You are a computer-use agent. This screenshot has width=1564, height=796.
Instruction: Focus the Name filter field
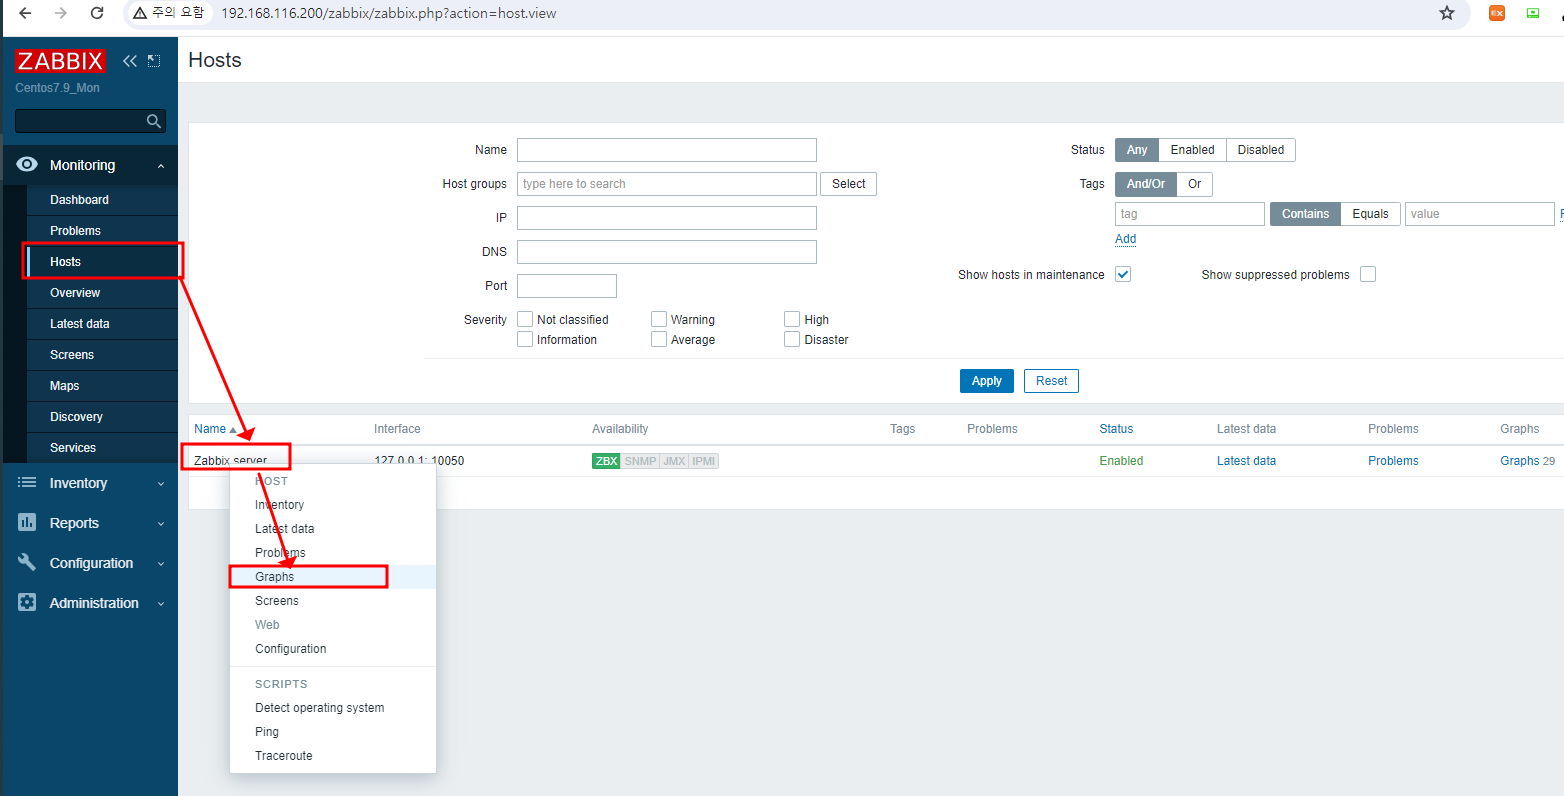tap(667, 150)
